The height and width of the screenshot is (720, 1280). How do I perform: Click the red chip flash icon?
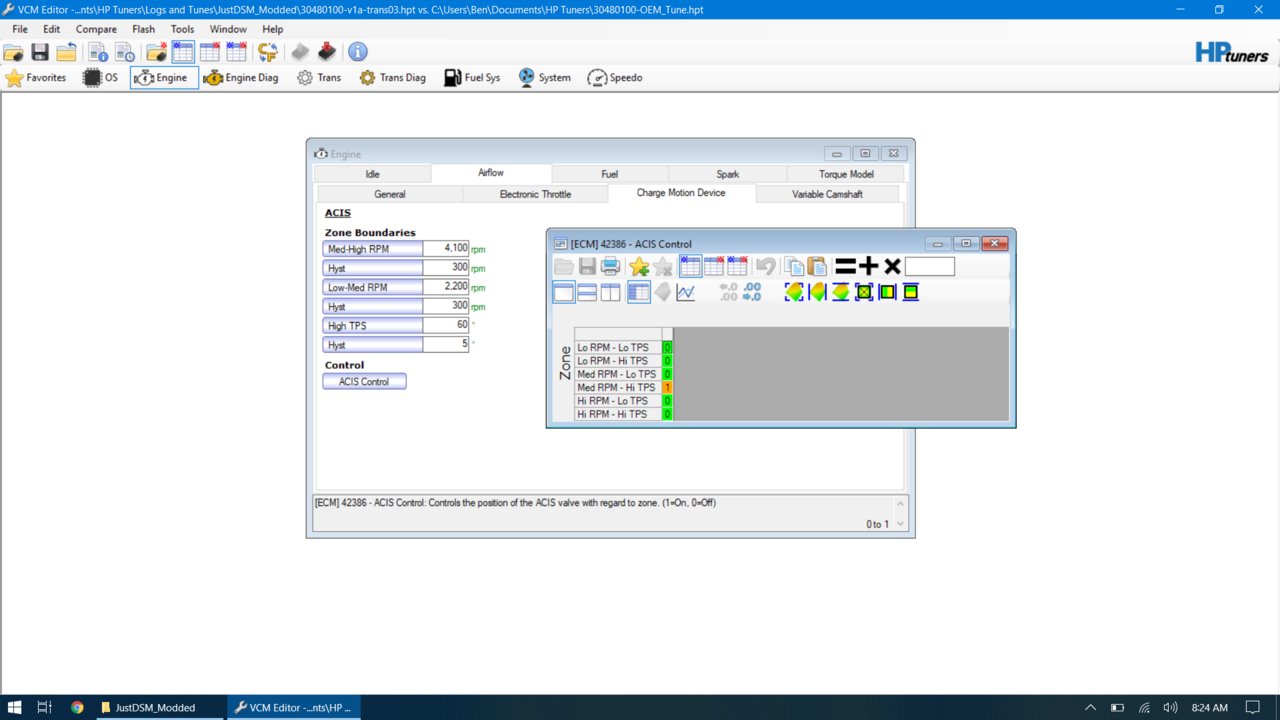click(326, 52)
